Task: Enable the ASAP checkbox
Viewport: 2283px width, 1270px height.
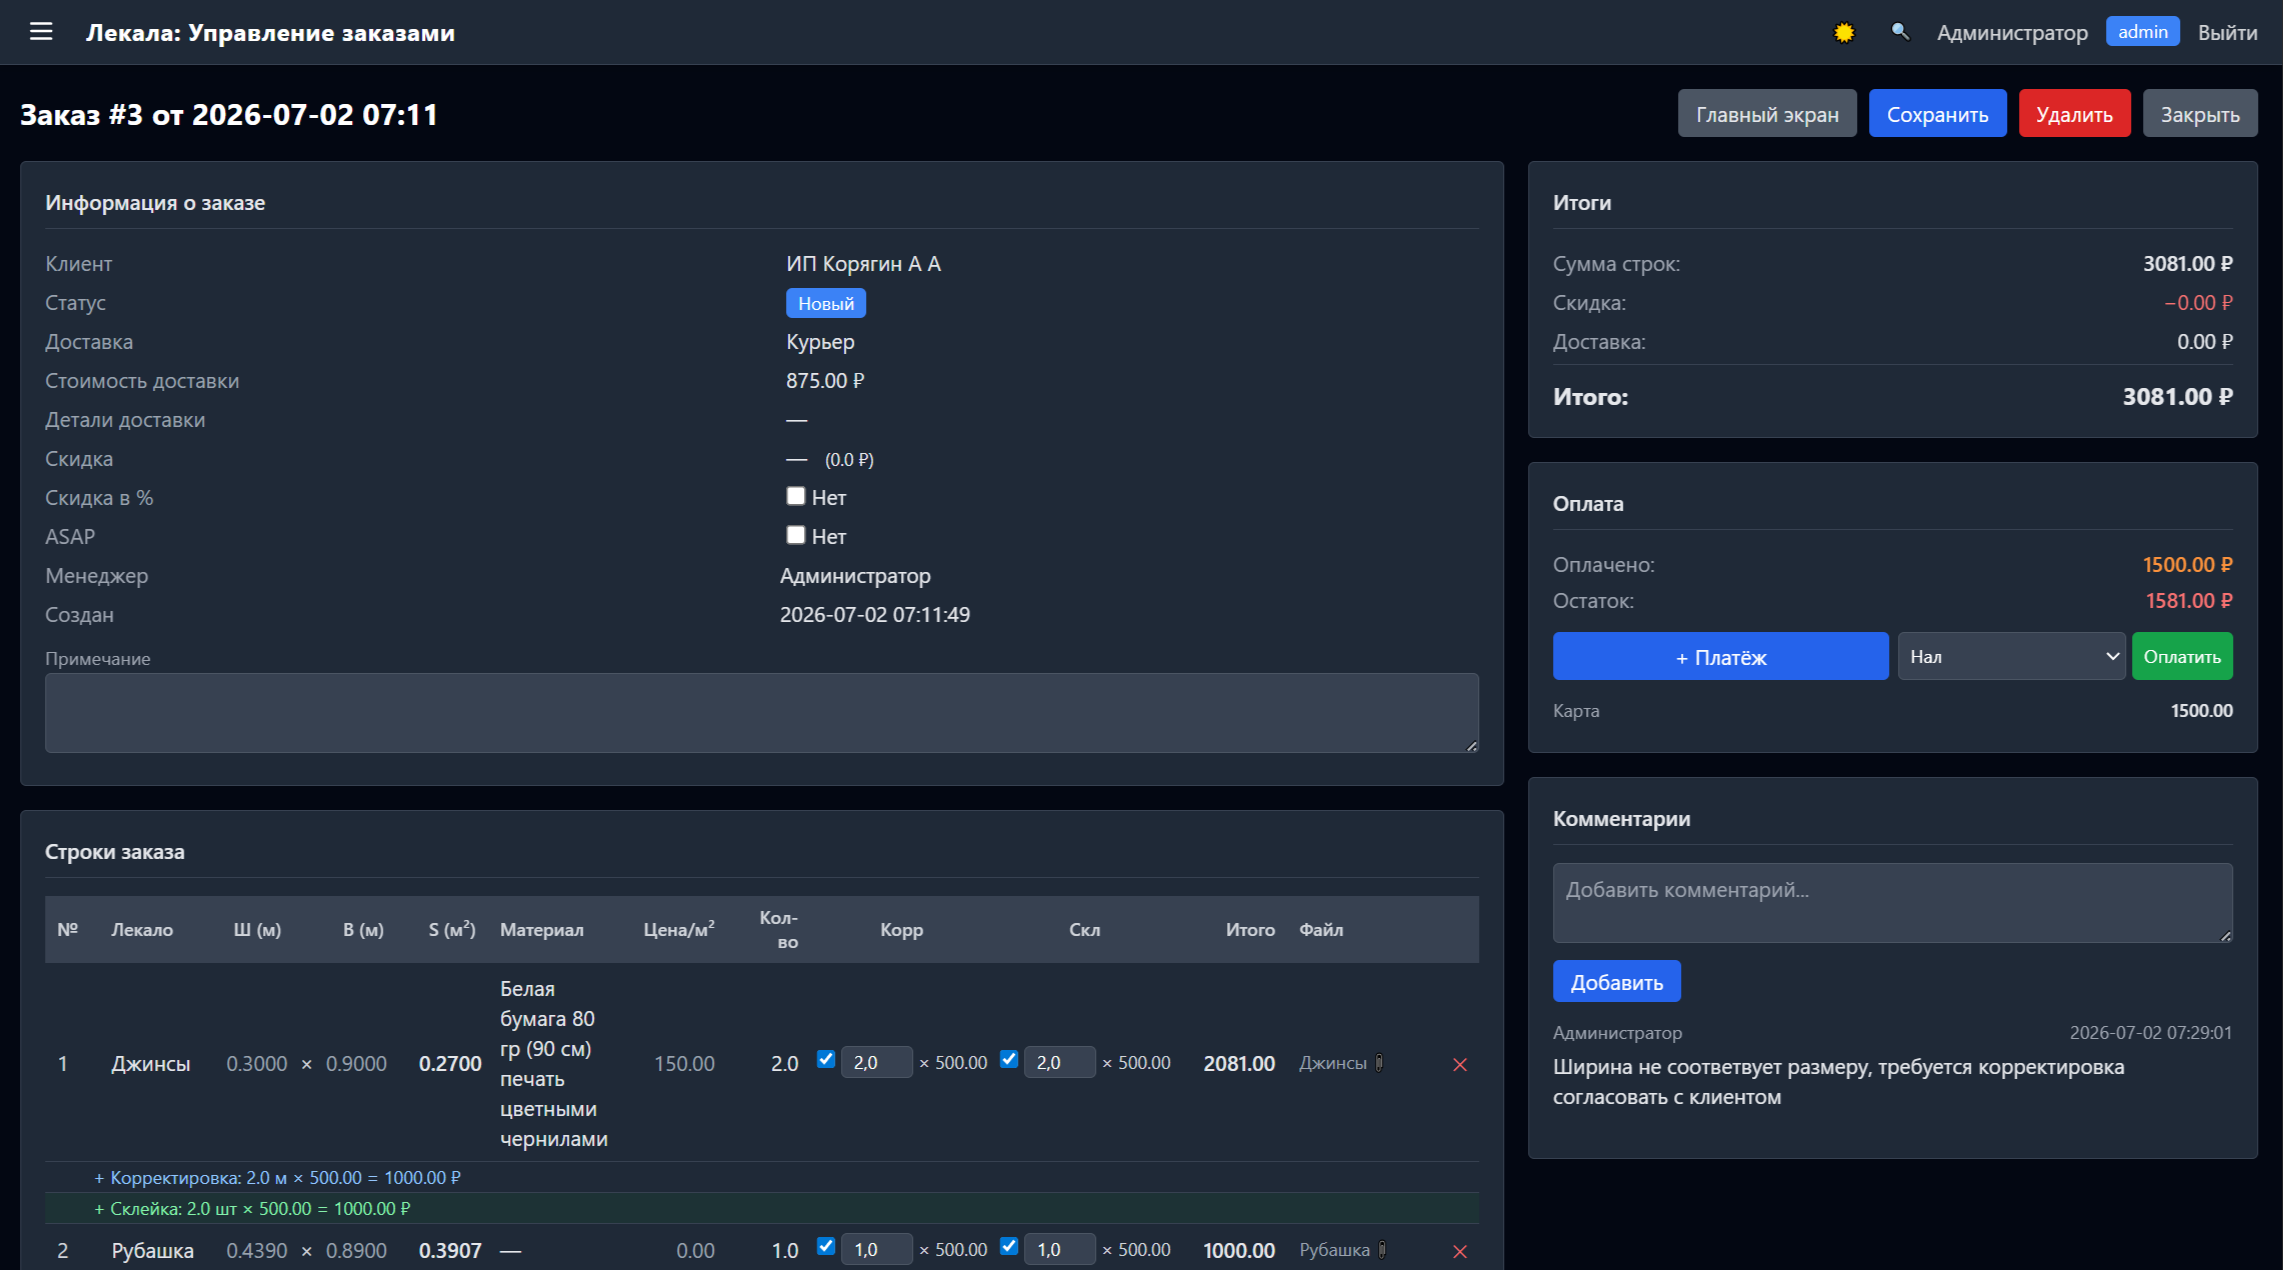Action: pos(796,535)
